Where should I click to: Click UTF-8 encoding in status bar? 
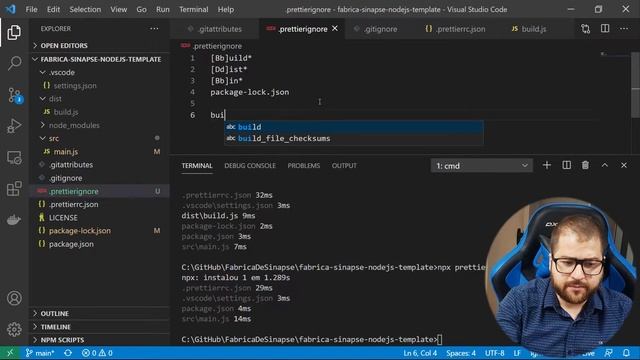click(x=495, y=353)
